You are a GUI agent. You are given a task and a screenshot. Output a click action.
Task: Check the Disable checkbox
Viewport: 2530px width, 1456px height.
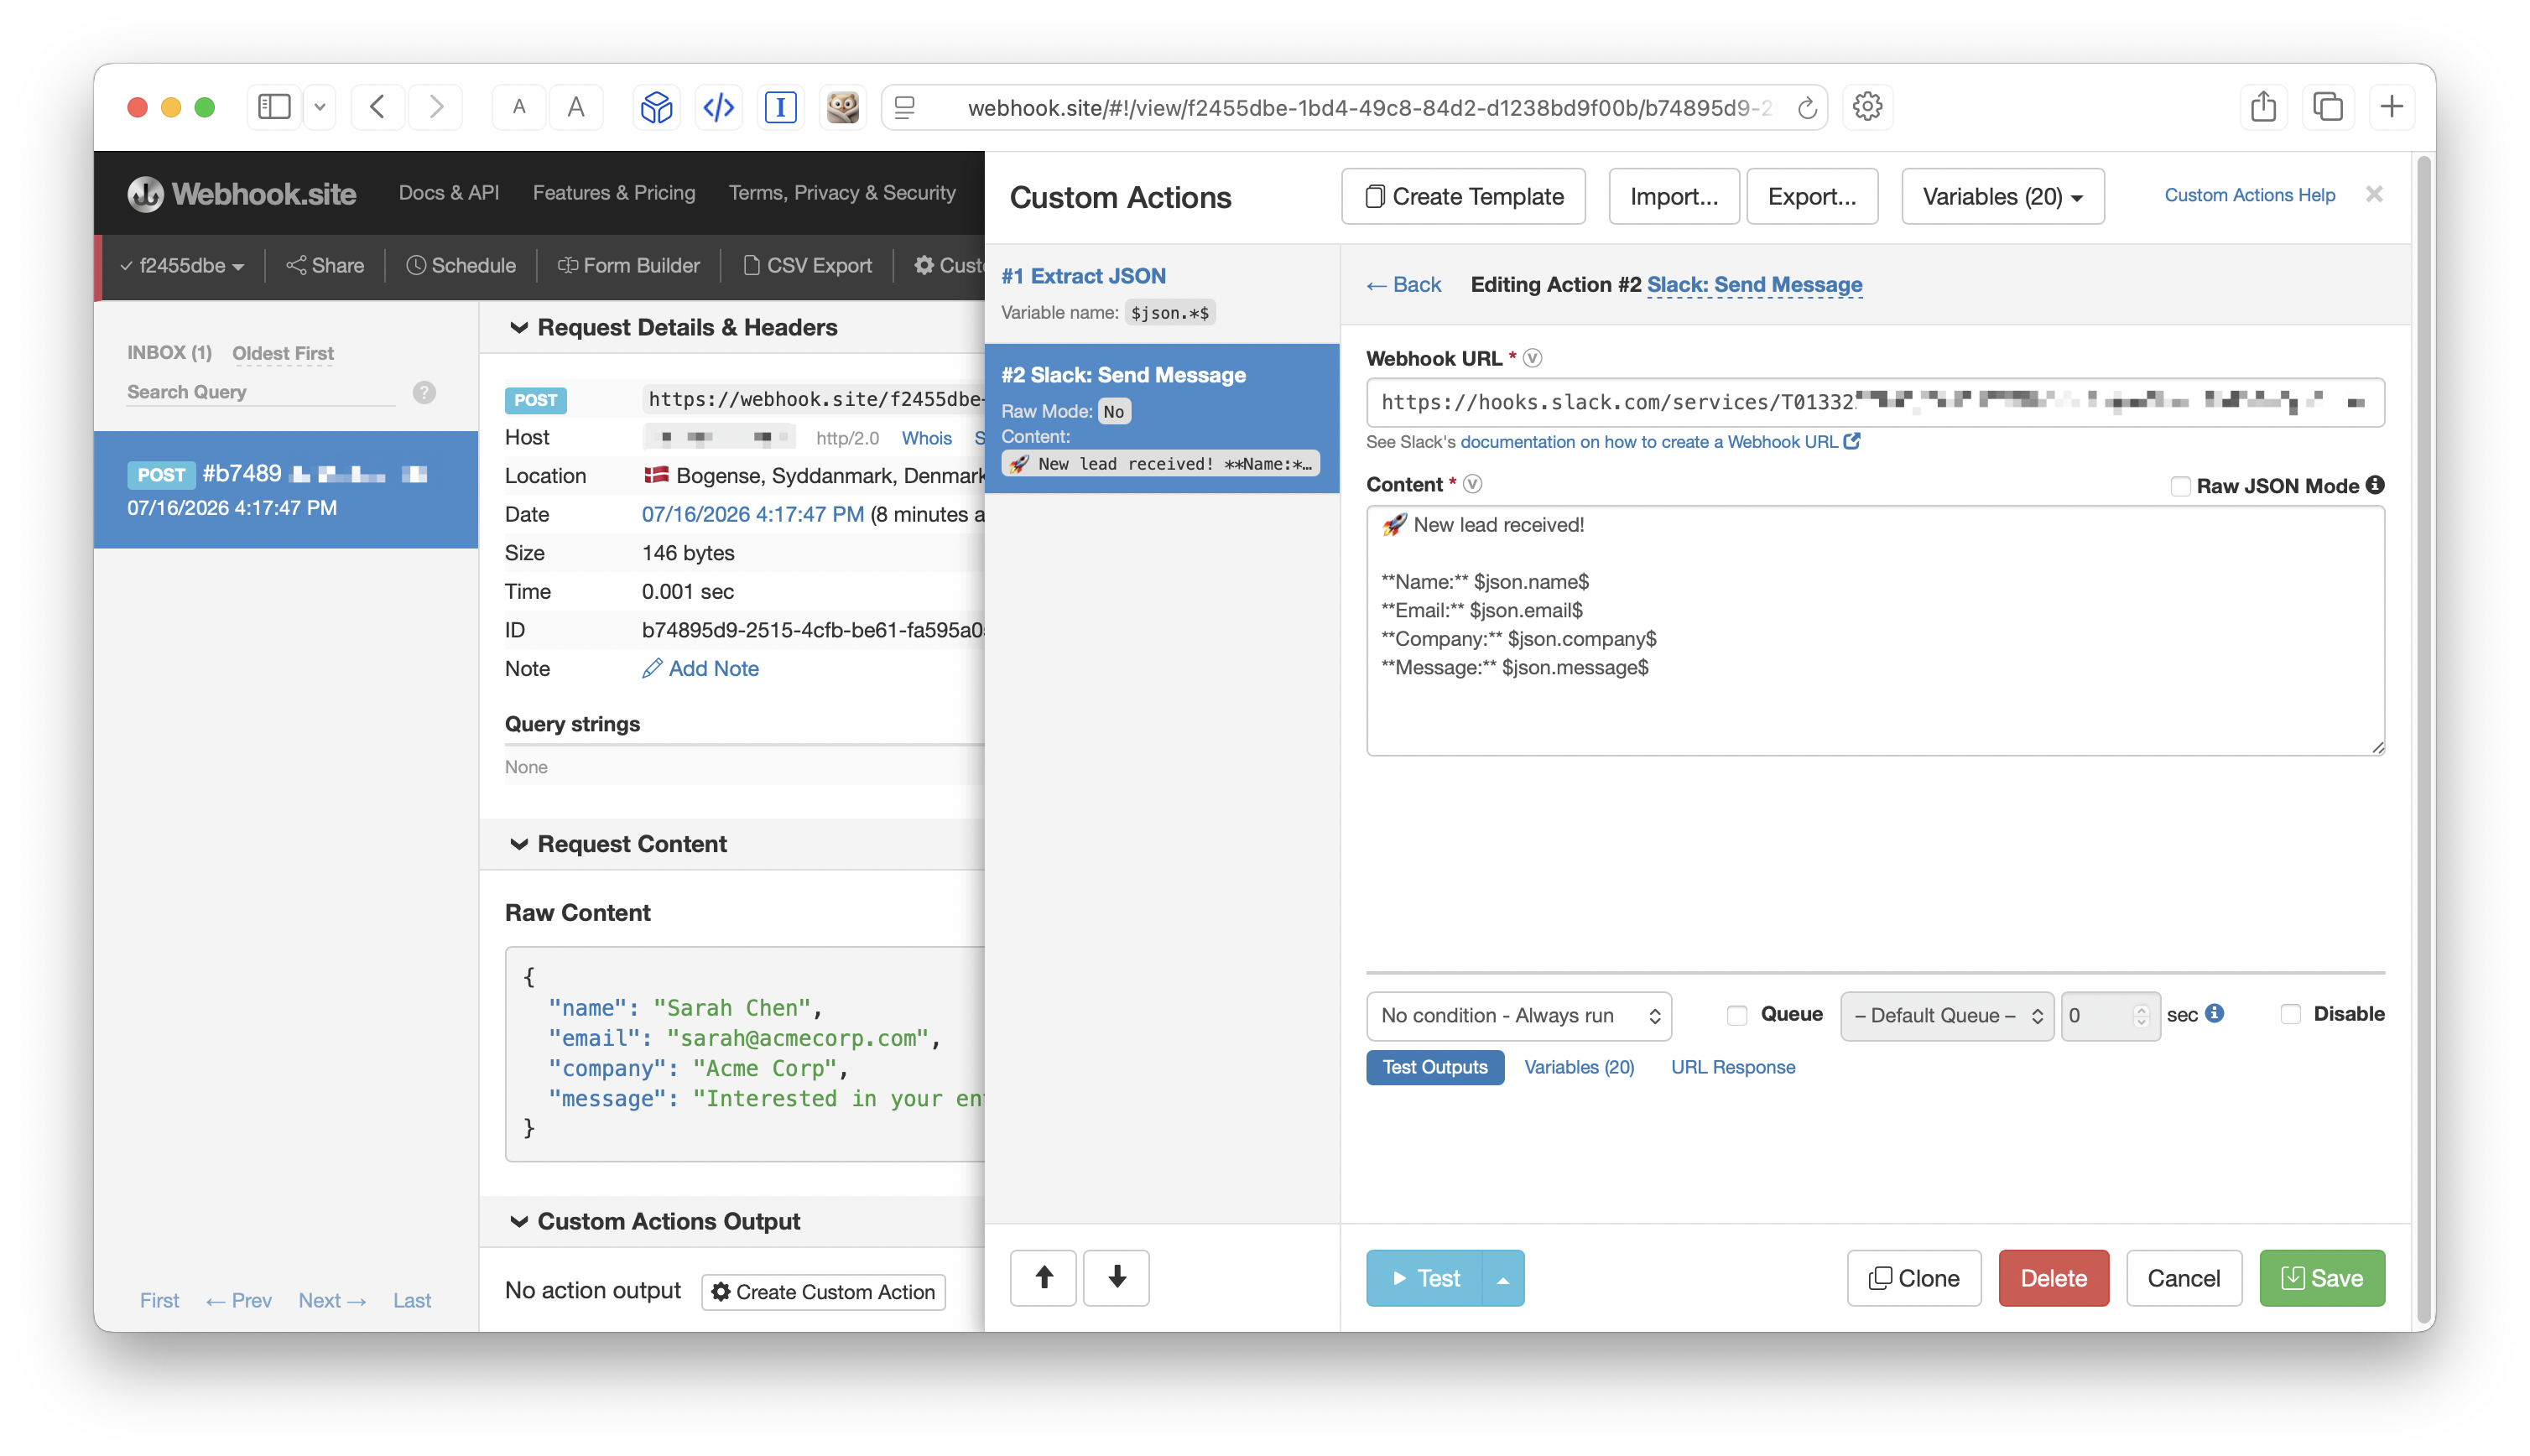2290,1014
